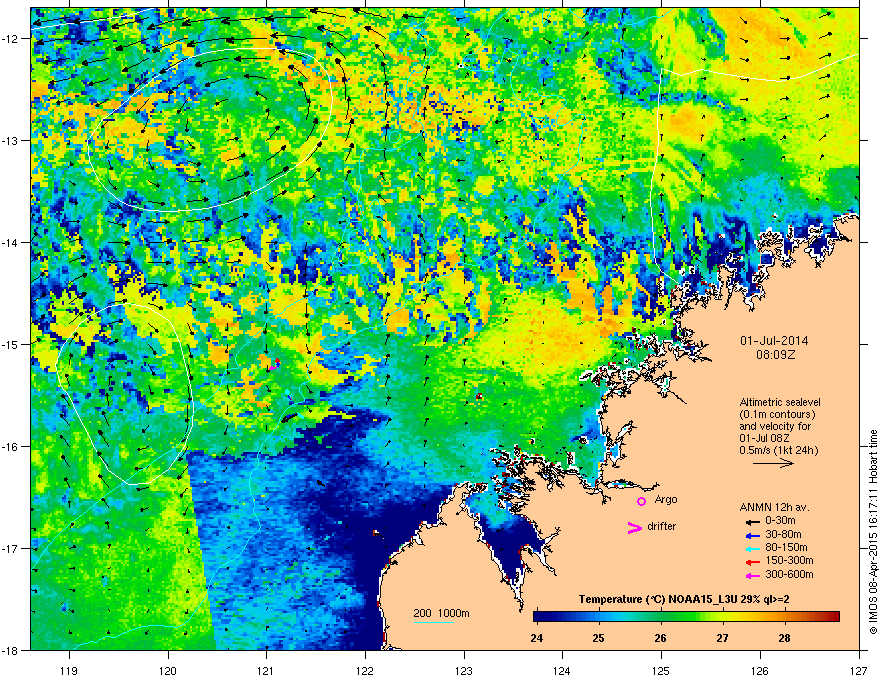880x680 pixels.
Task: Click the '-17' latitude axis label
Action: pos(10,549)
